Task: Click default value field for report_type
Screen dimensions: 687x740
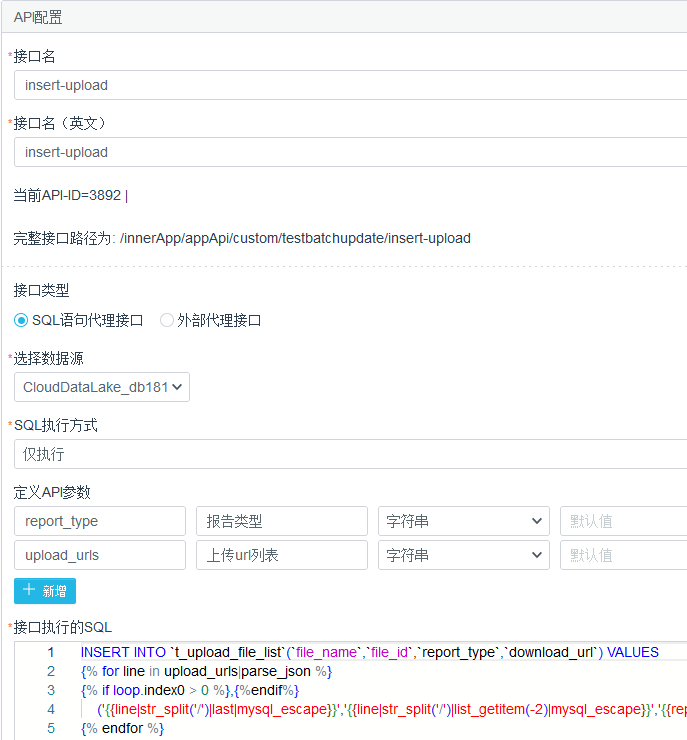Action: click(x=623, y=521)
